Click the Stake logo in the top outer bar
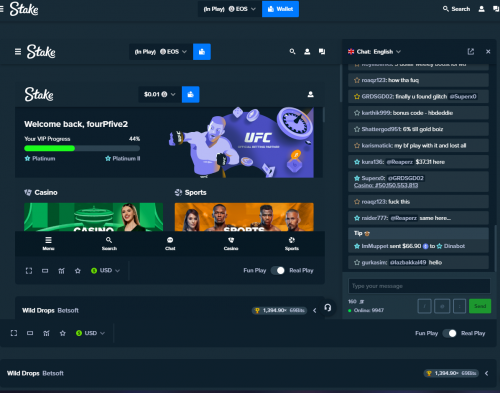The width and height of the screenshot is (500, 393). (x=24, y=9)
